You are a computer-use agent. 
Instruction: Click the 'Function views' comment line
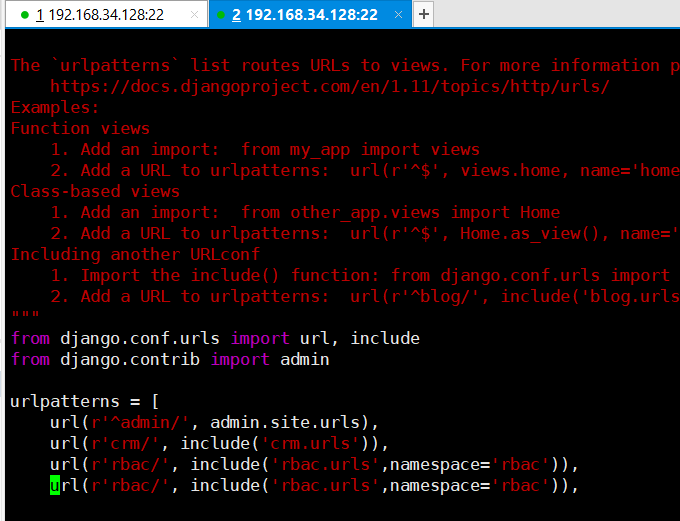tap(80, 128)
